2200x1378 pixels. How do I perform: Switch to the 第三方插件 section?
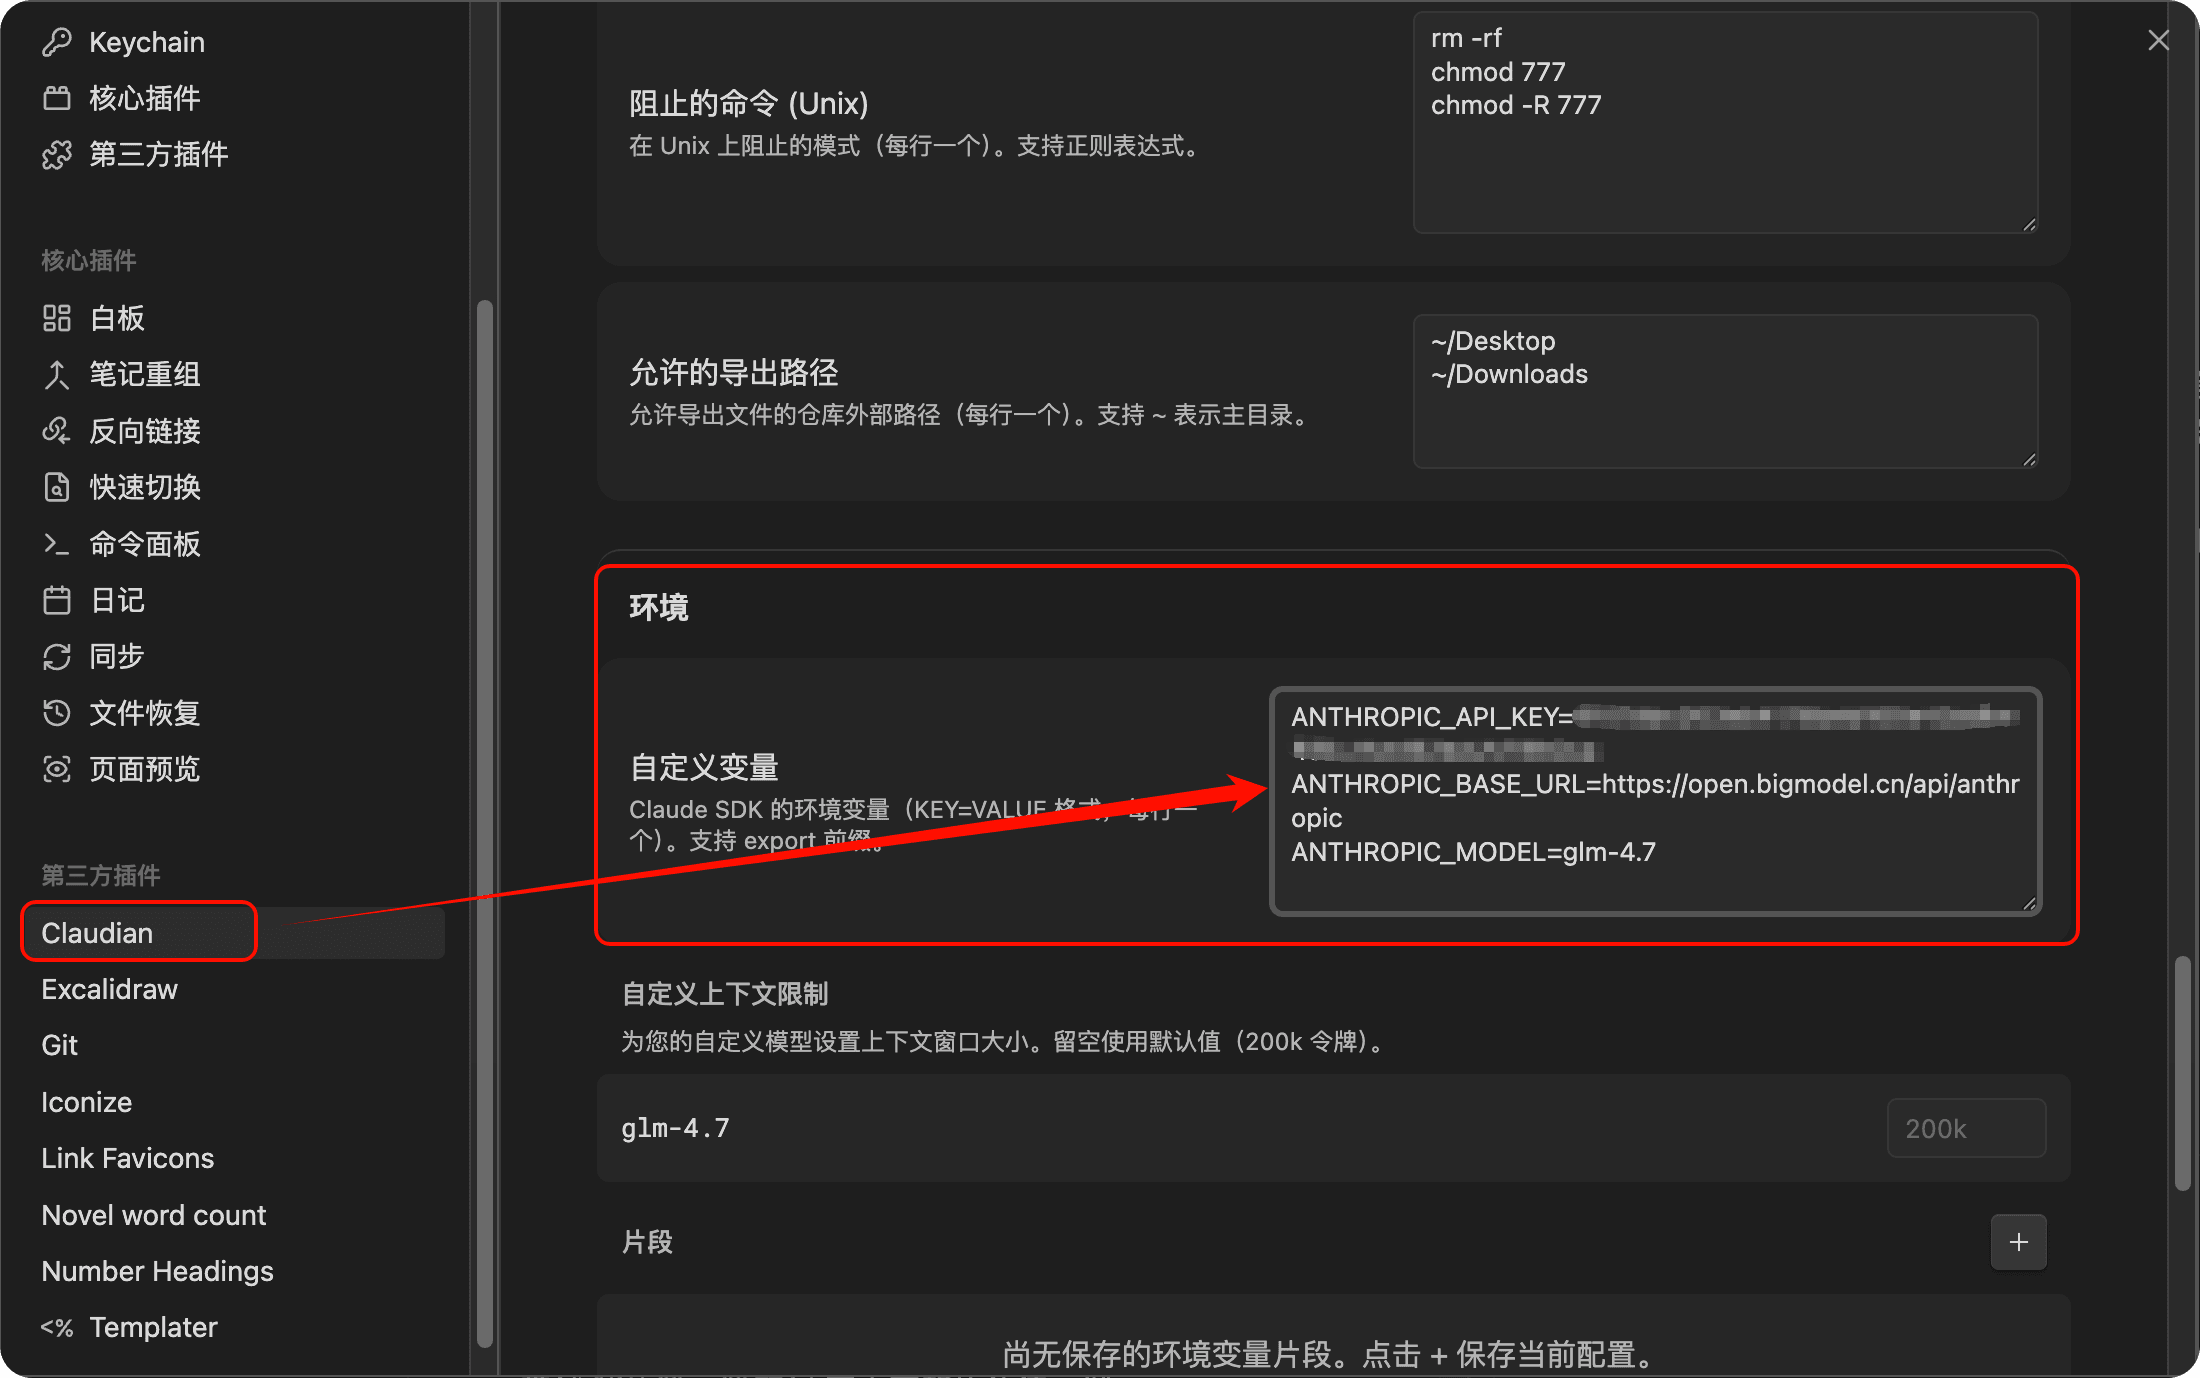[x=158, y=154]
